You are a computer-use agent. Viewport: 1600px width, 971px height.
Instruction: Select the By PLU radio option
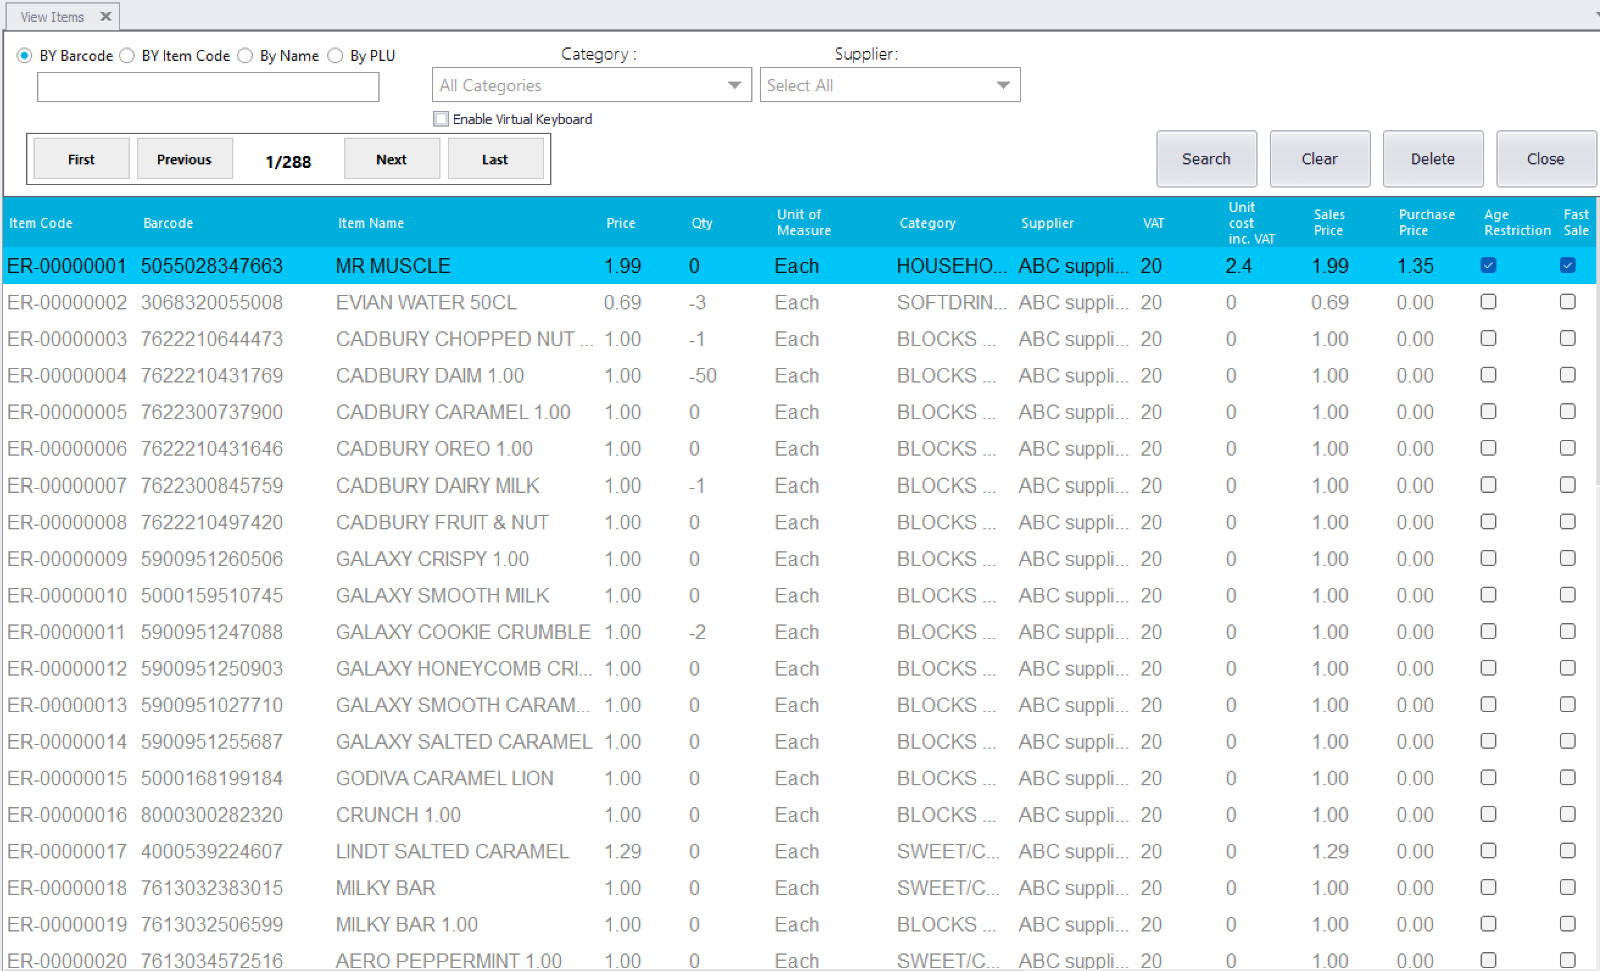tap(335, 56)
